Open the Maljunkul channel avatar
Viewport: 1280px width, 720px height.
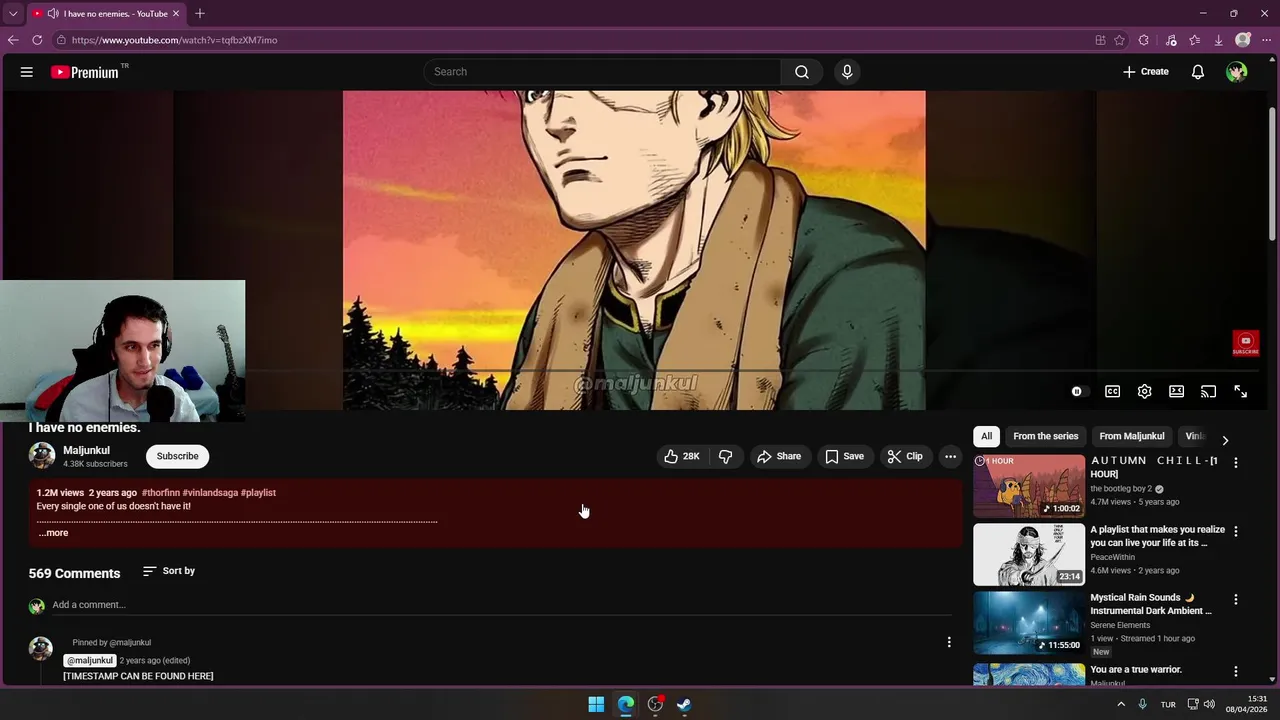(x=42, y=455)
